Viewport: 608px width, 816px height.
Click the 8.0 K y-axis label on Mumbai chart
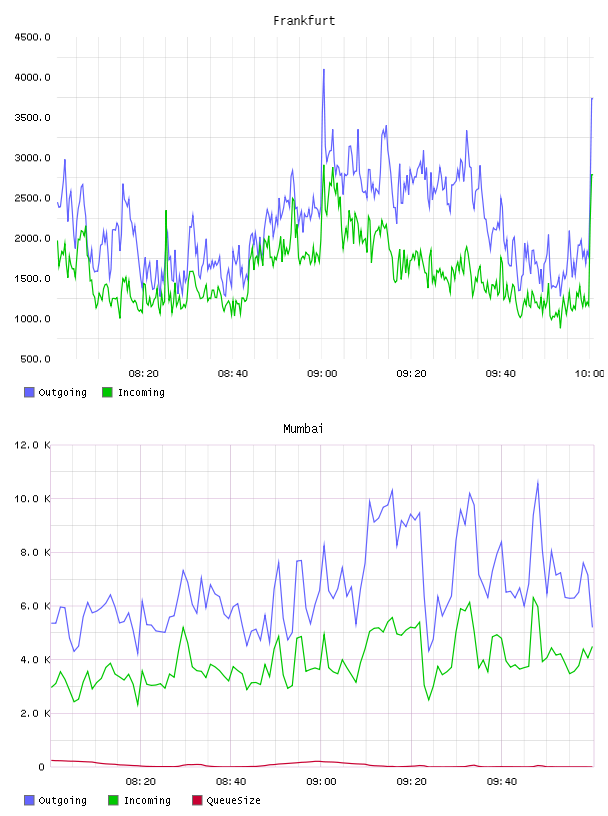[35, 552]
